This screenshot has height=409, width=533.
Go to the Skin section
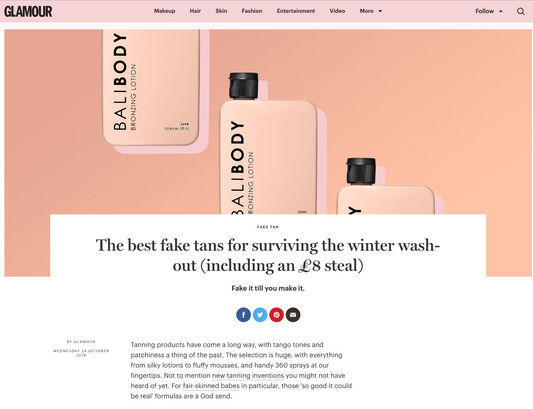click(x=221, y=11)
